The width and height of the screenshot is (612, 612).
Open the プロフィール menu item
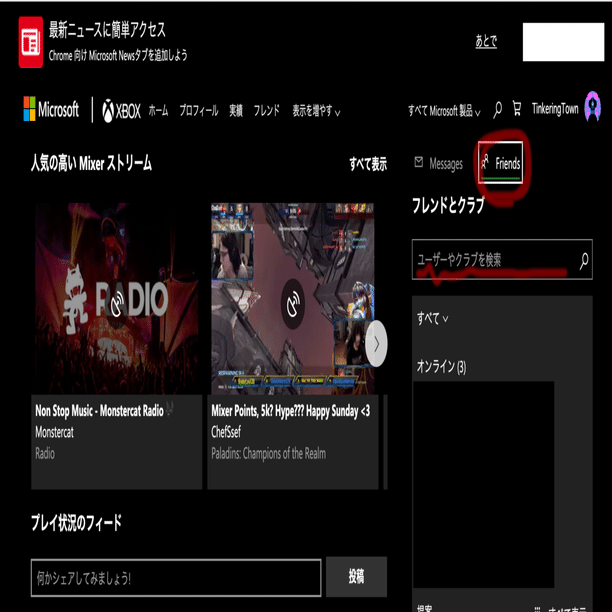(199, 111)
